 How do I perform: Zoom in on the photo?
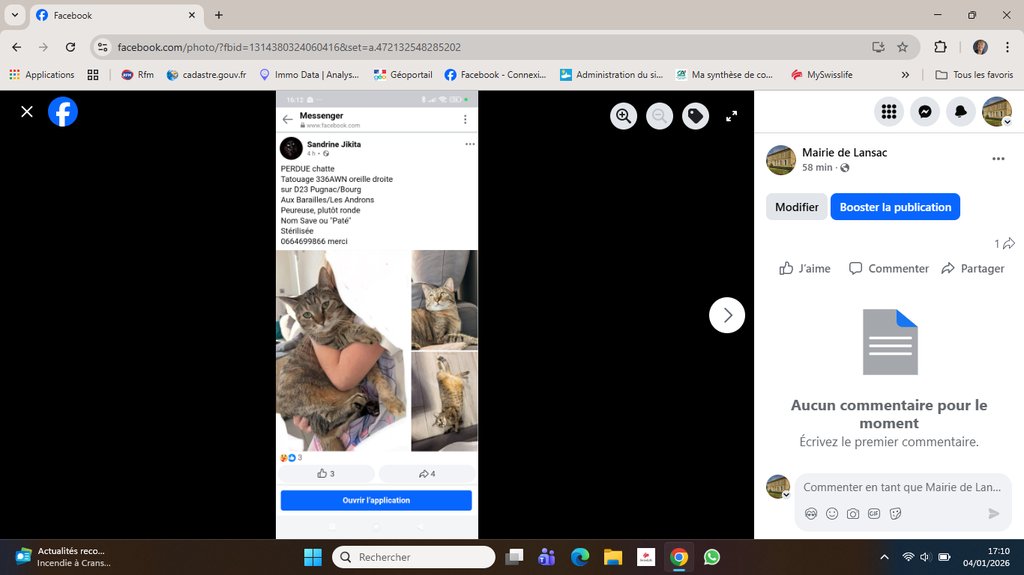pyautogui.click(x=624, y=116)
